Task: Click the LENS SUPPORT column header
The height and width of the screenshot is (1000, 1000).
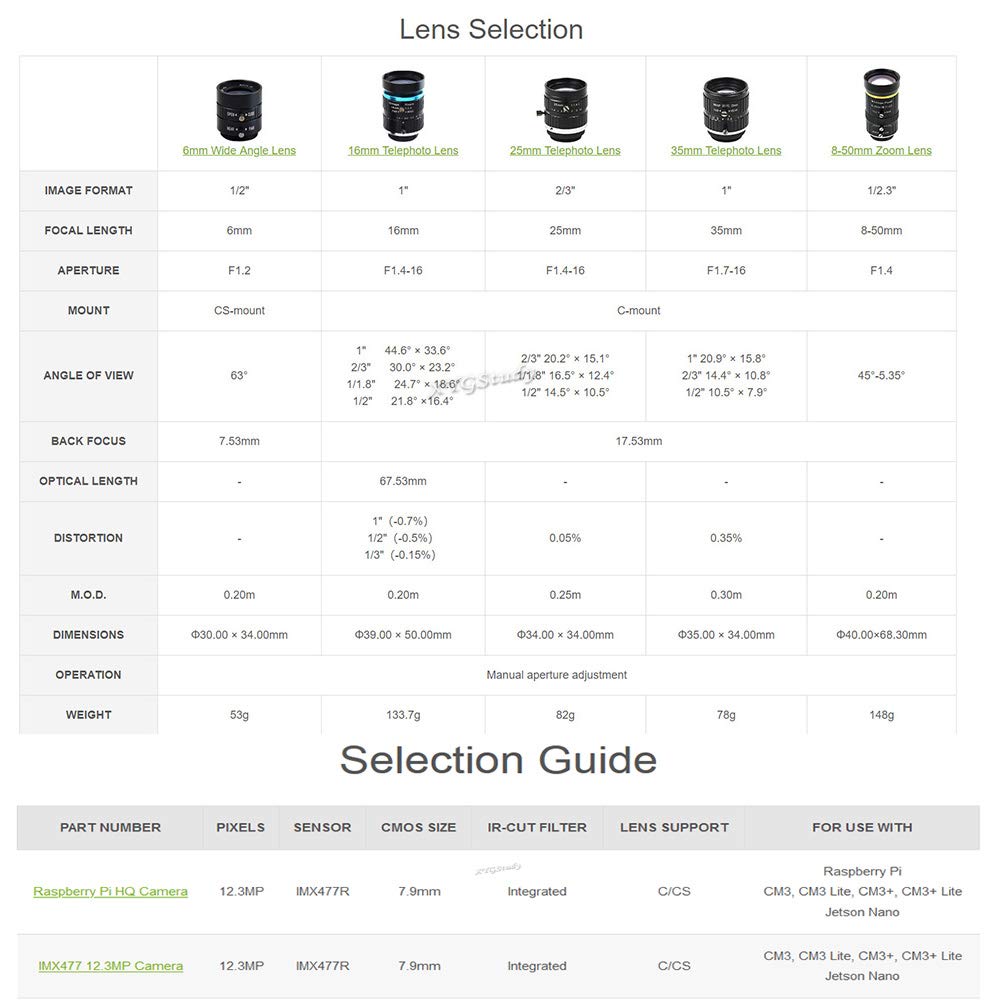Action: 674,827
